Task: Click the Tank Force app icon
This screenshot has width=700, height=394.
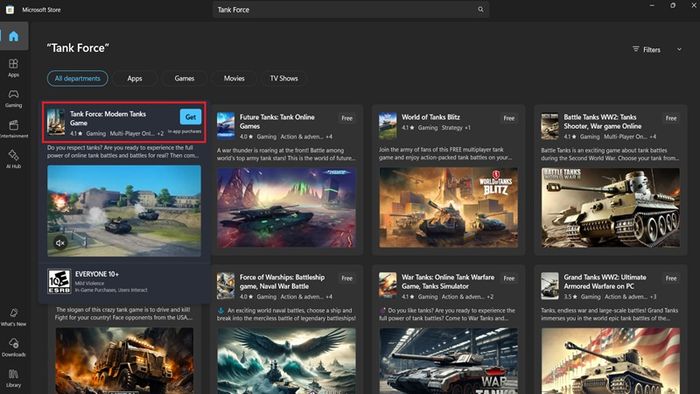Action: 56,122
